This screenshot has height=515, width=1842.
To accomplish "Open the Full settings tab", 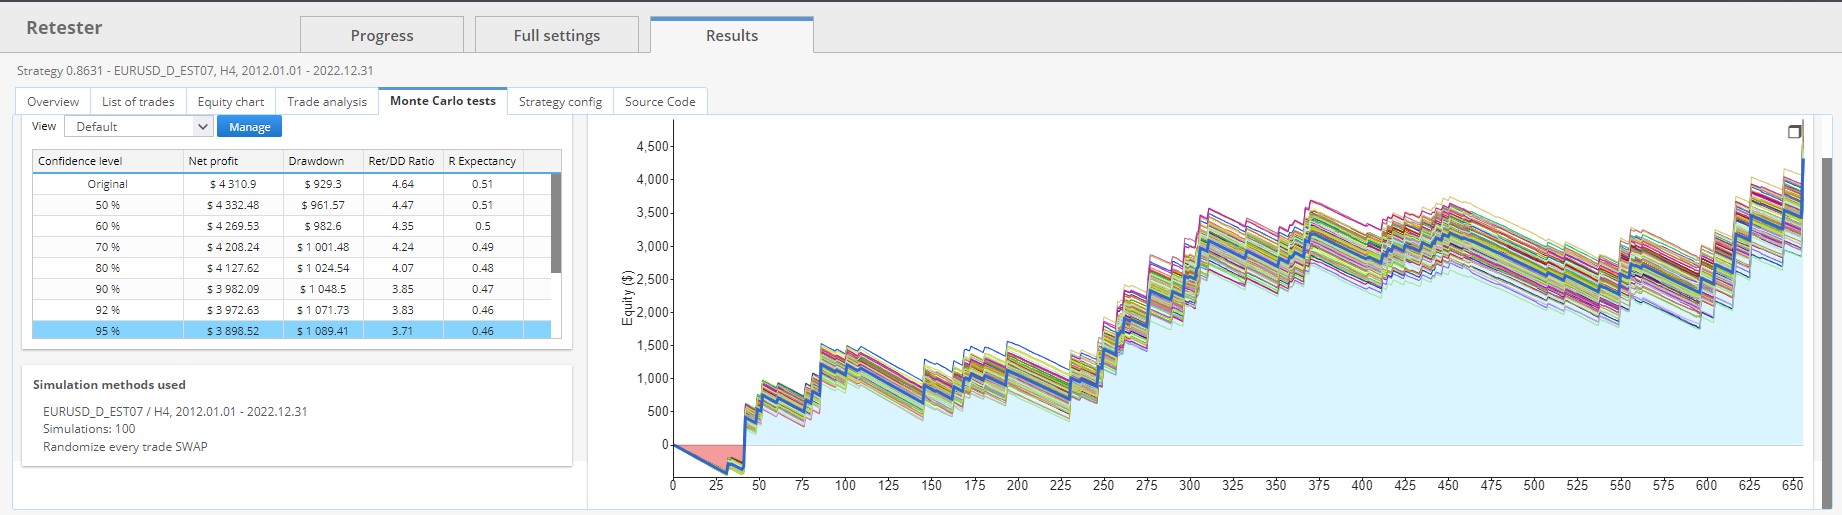I will 557,35.
